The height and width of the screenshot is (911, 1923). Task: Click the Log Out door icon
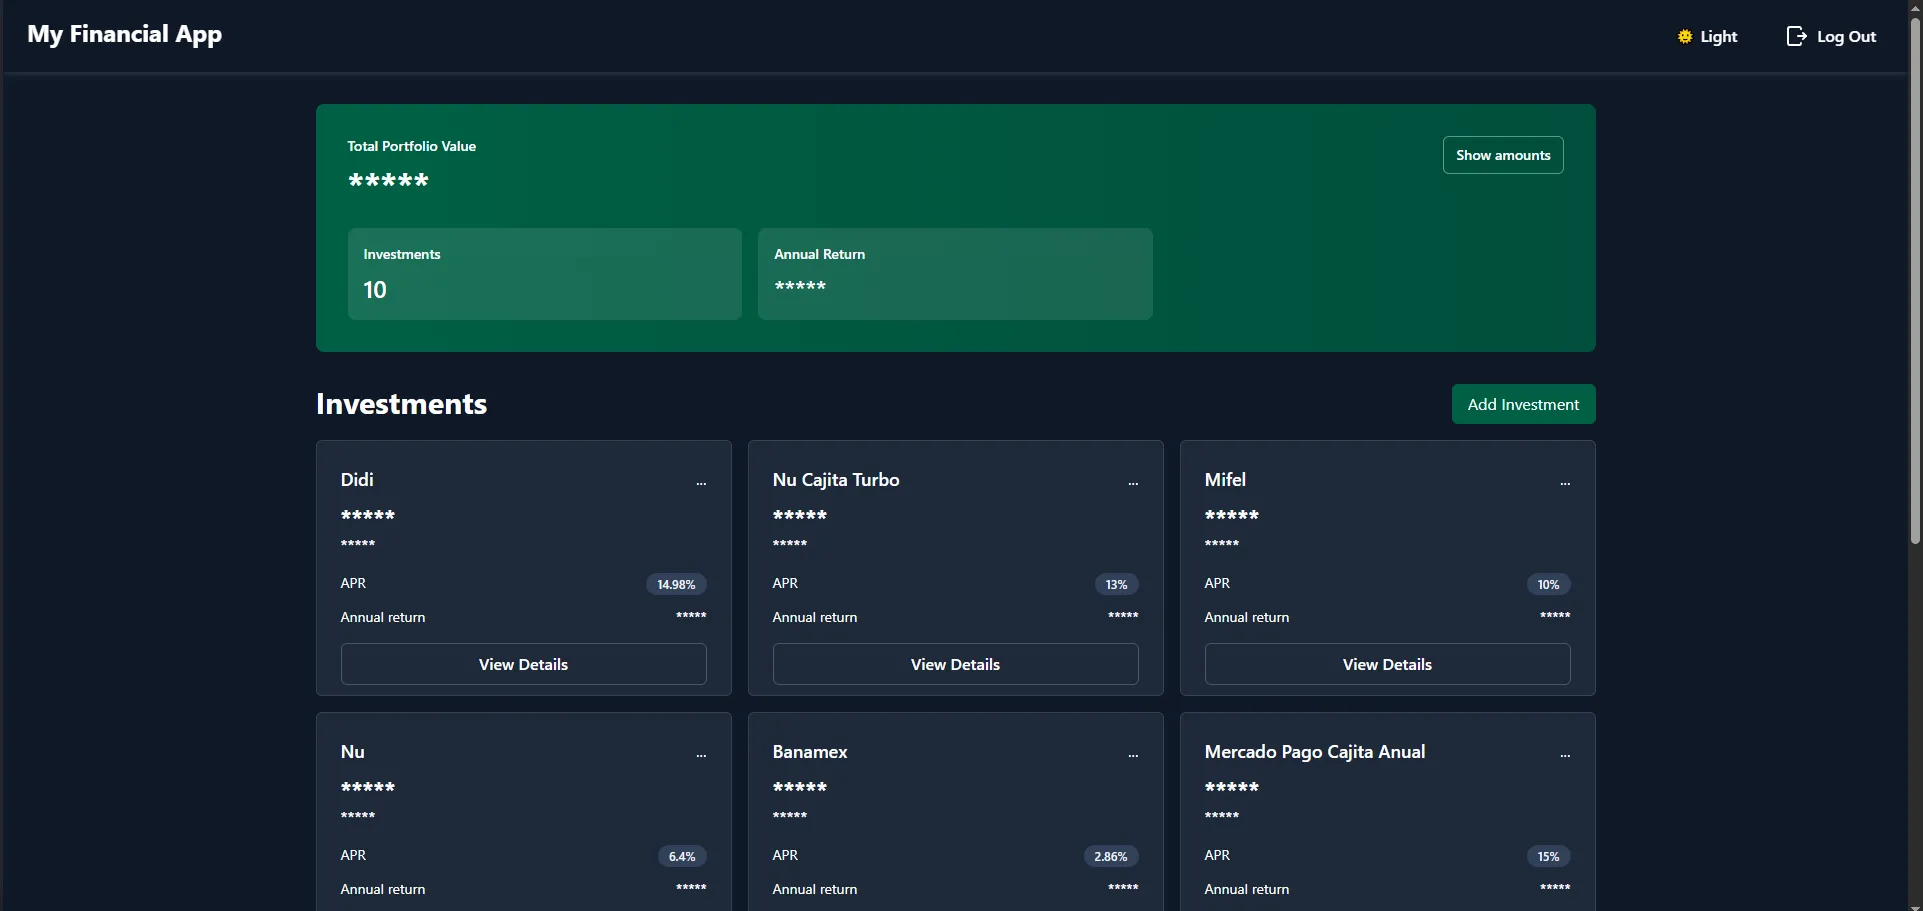(x=1796, y=36)
